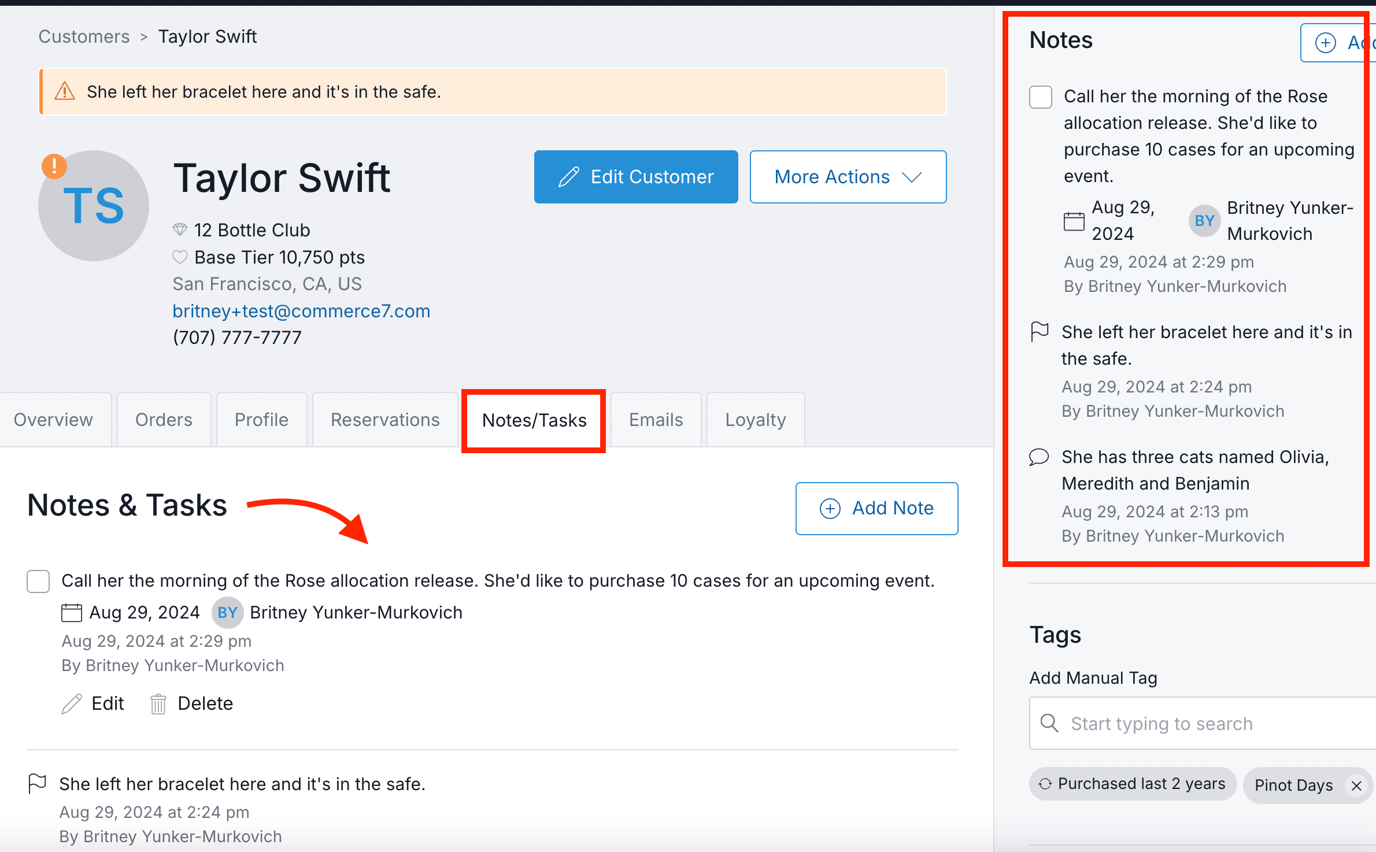Viewport: 1376px width, 852px height.
Task: Click the Taylor Swift name heading
Action: 281,178
